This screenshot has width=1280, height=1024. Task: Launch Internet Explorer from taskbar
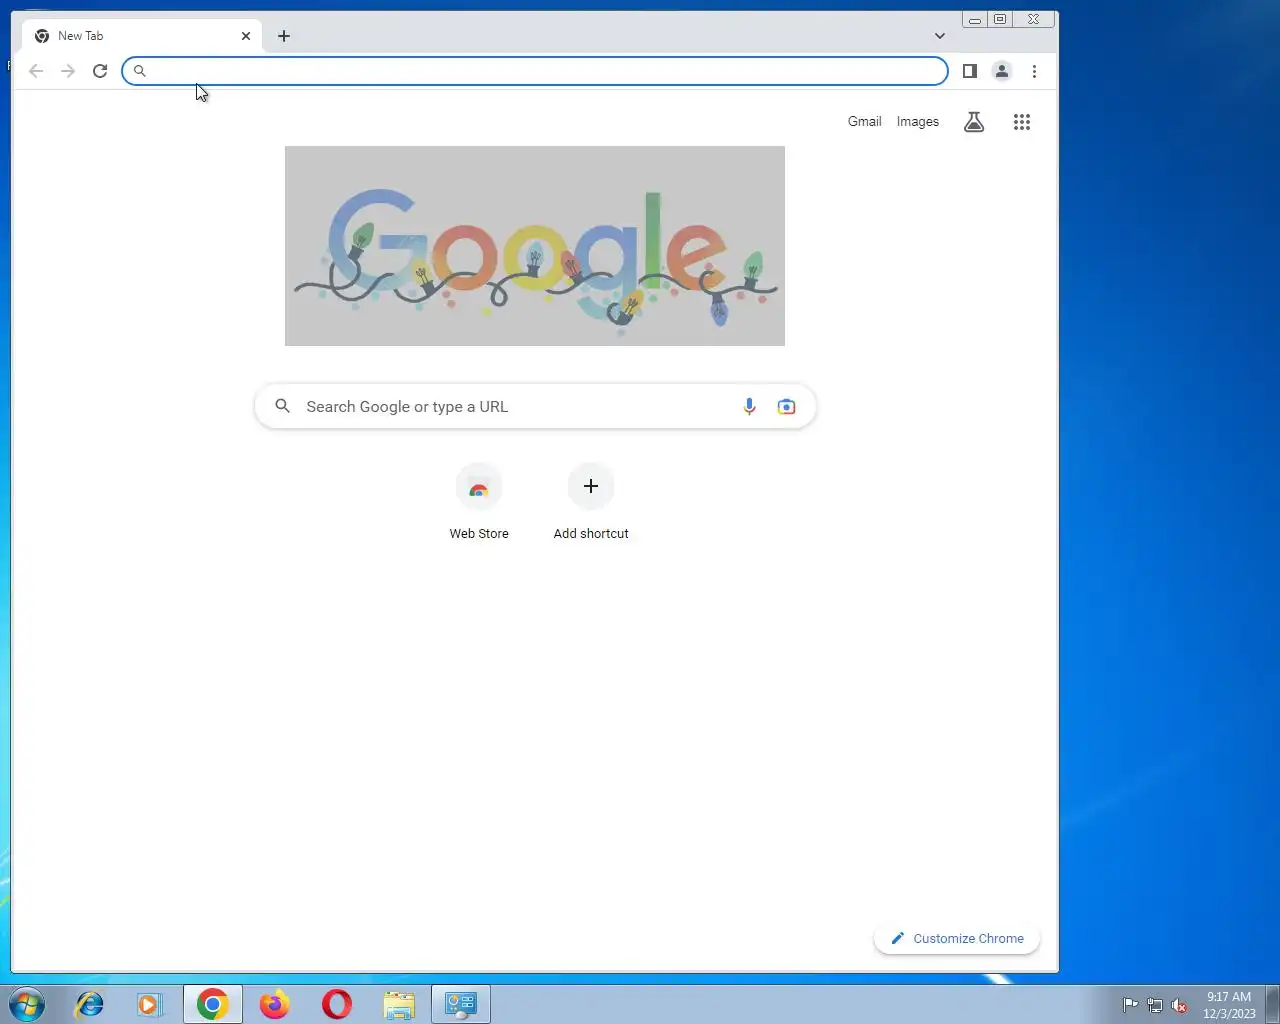pyautogui.click(x=89, y=1004)
